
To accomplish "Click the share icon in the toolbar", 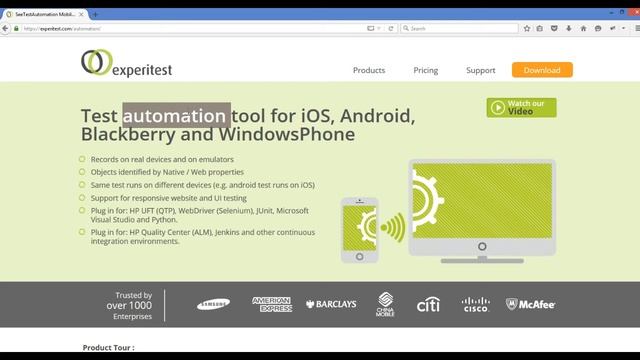I will coord(612,29).
